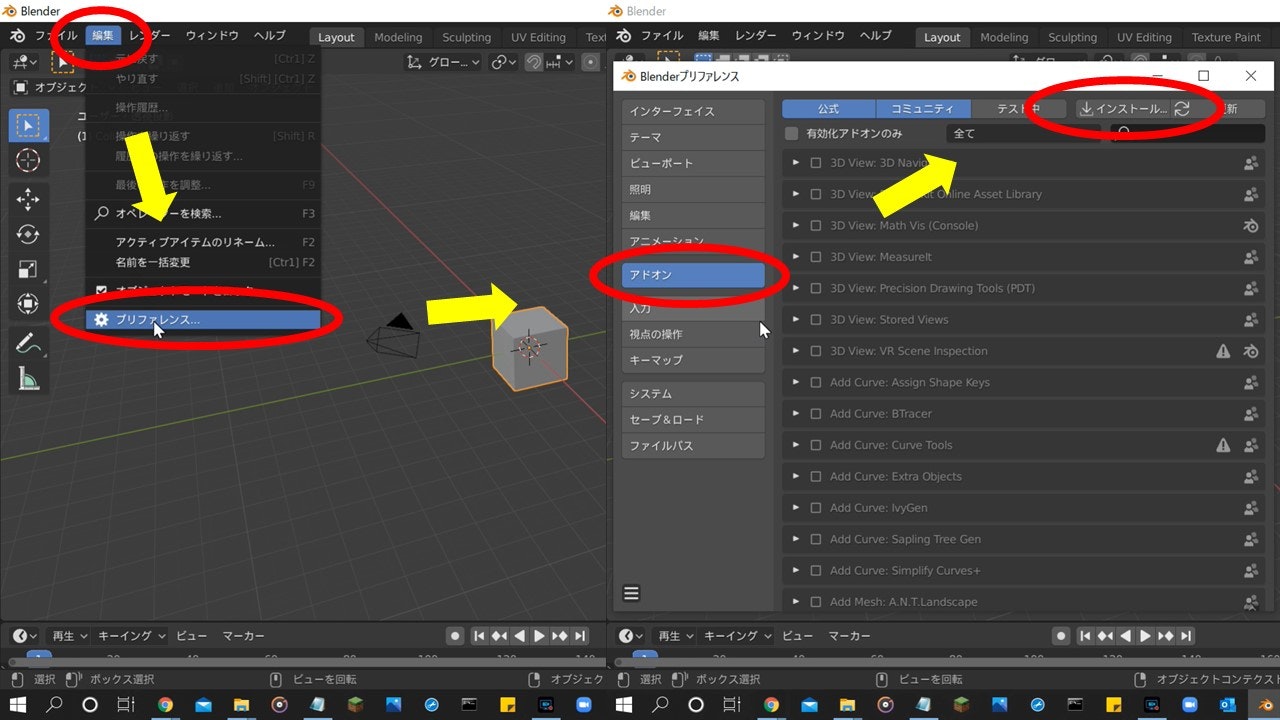Click auto-keying record dot in the timeline below the open Edit menu
1280x720 pixels.
455,636
